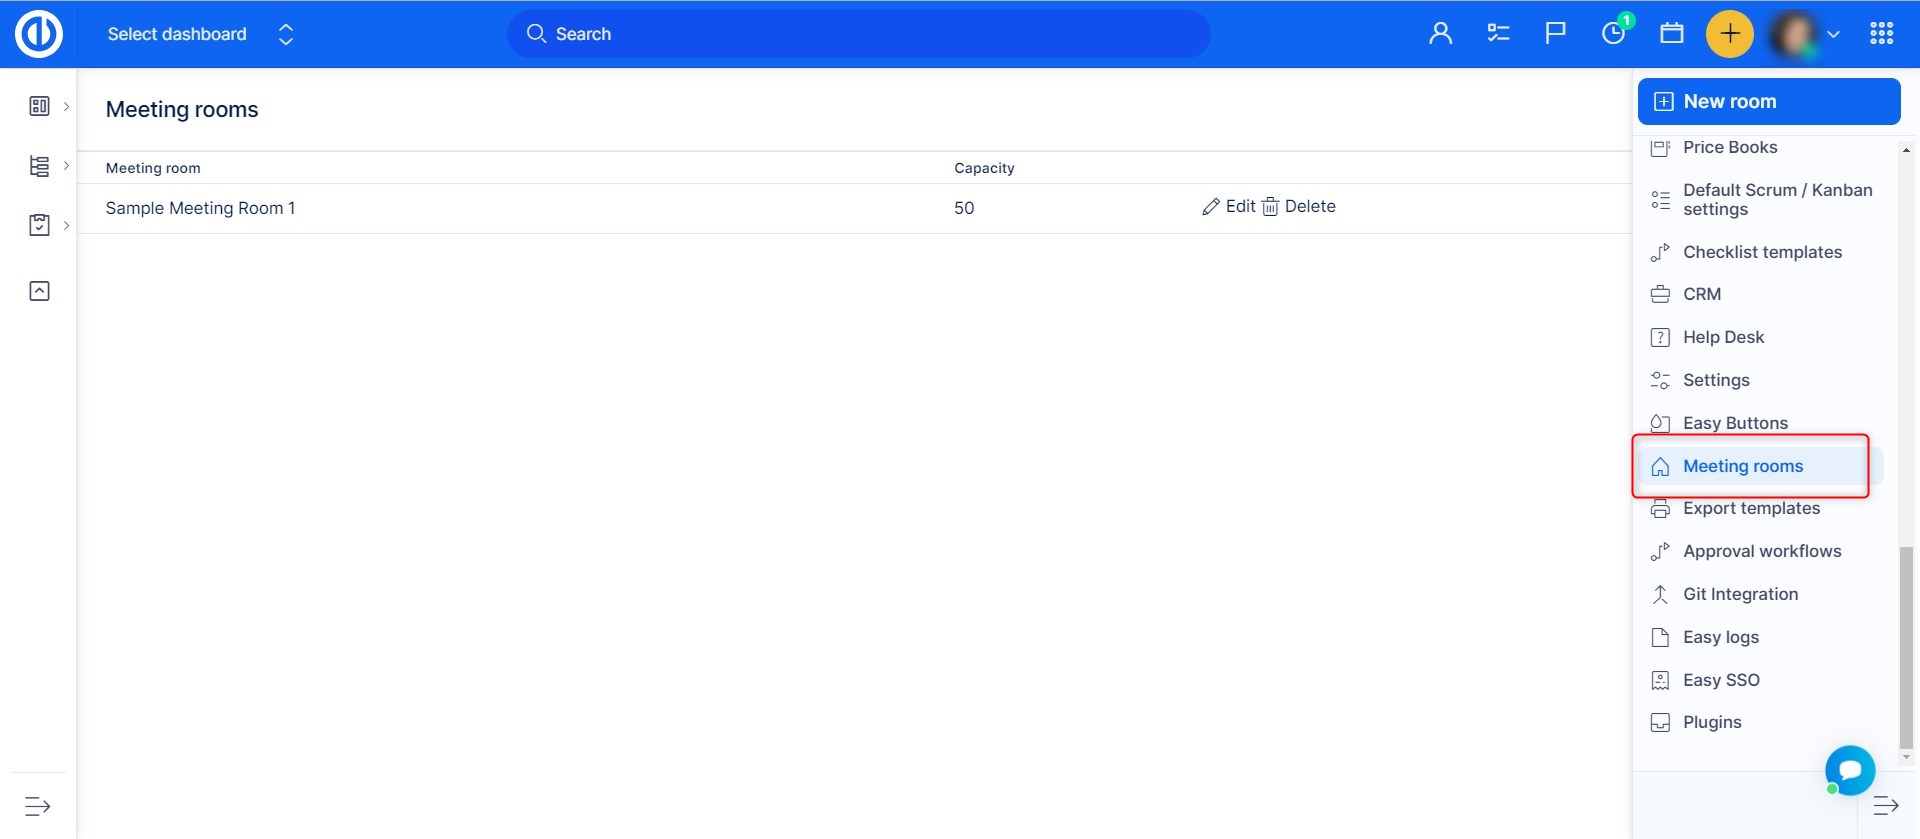Open the user profile icon in header

(x=1440, y=34)
